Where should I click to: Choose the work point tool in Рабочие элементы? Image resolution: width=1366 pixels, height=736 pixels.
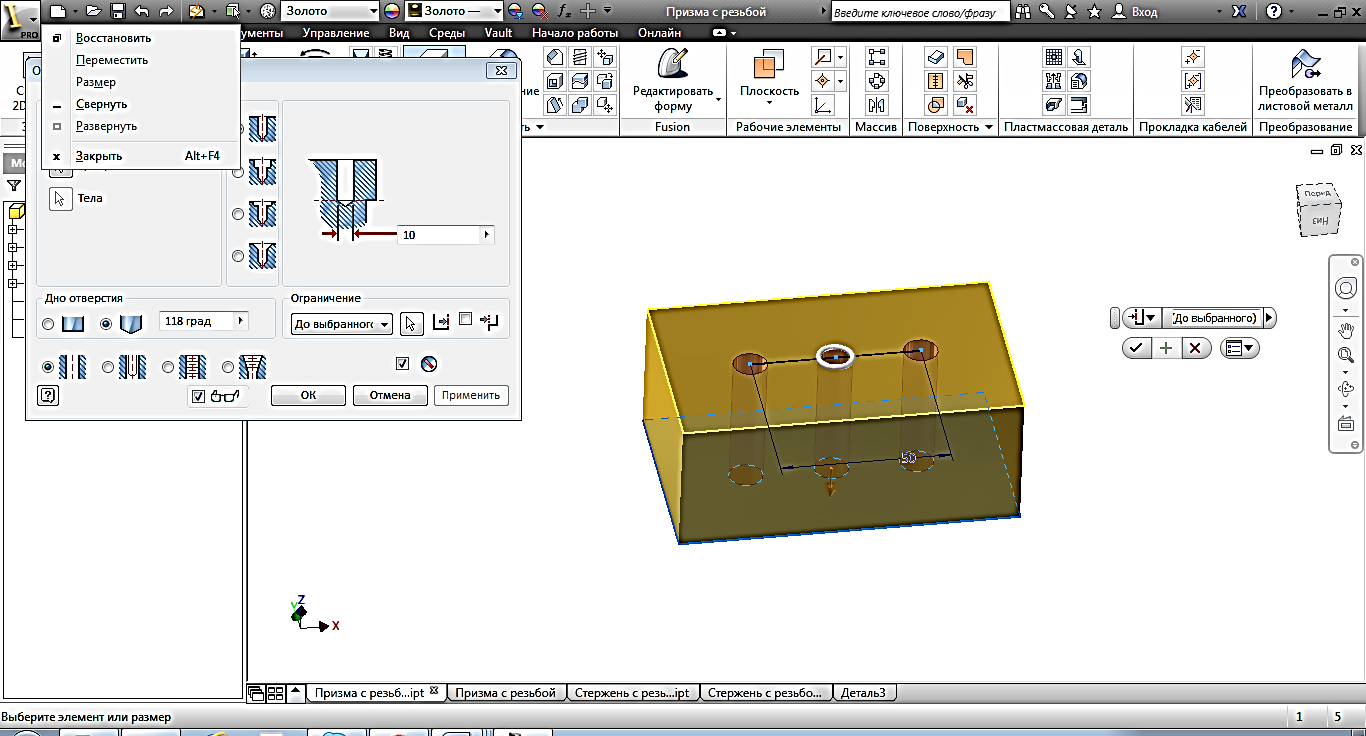click(823, 81)
